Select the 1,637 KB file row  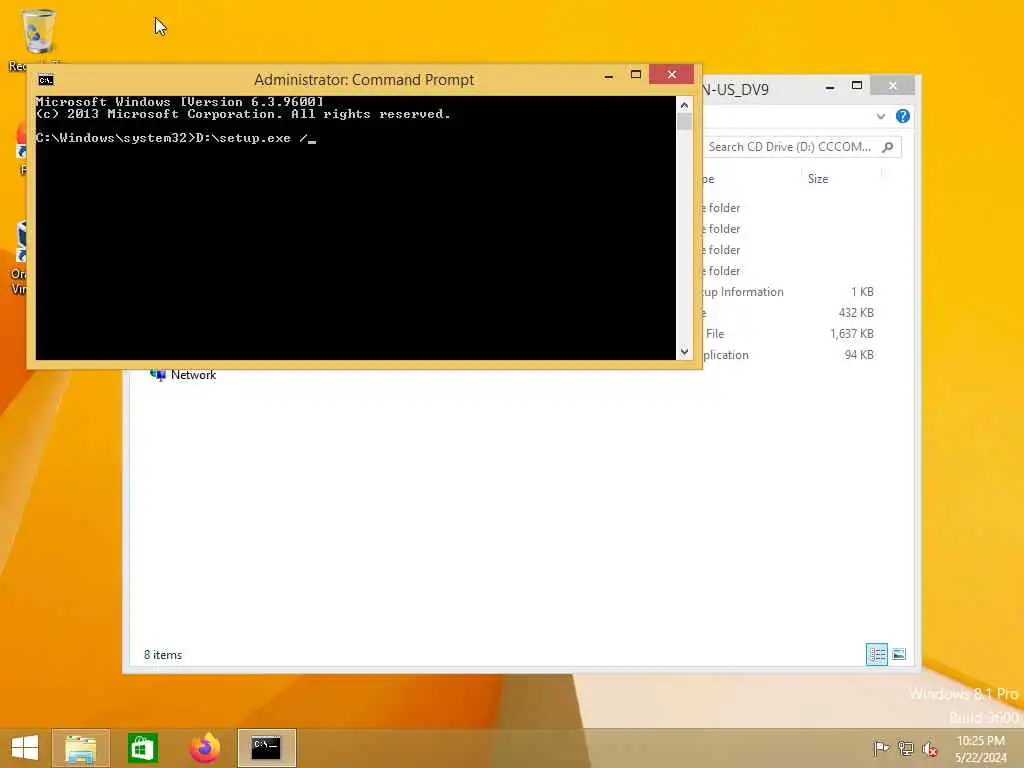pyautogui.click(x=790, y=334)
